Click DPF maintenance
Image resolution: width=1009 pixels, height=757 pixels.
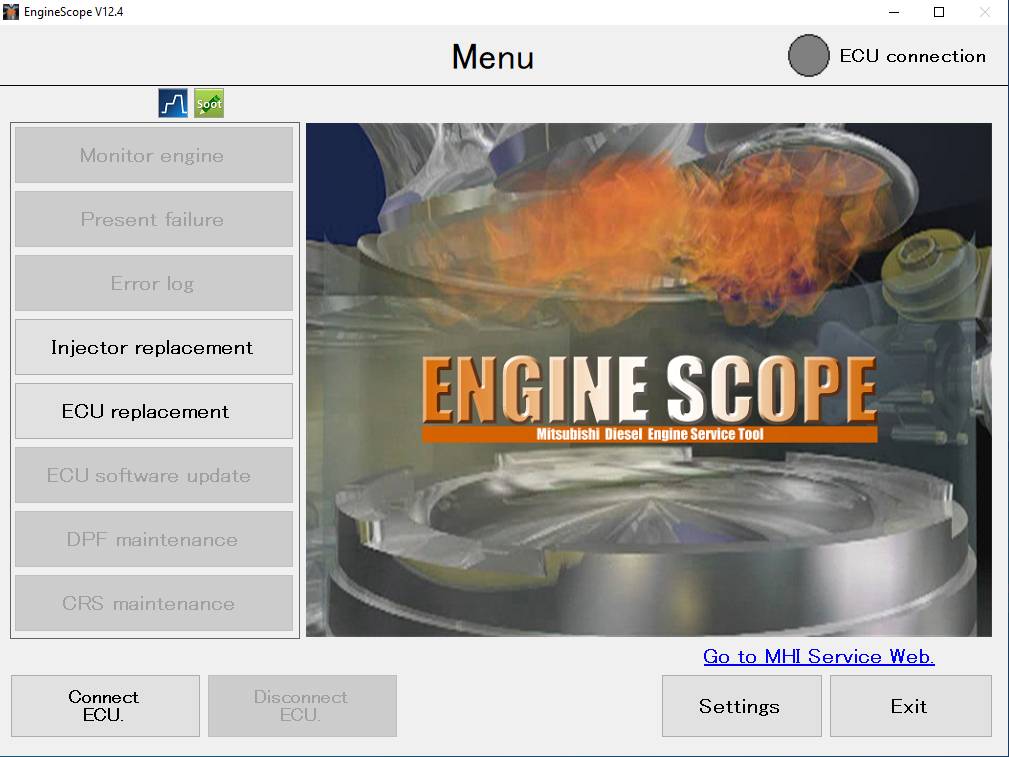click(153, 539)
